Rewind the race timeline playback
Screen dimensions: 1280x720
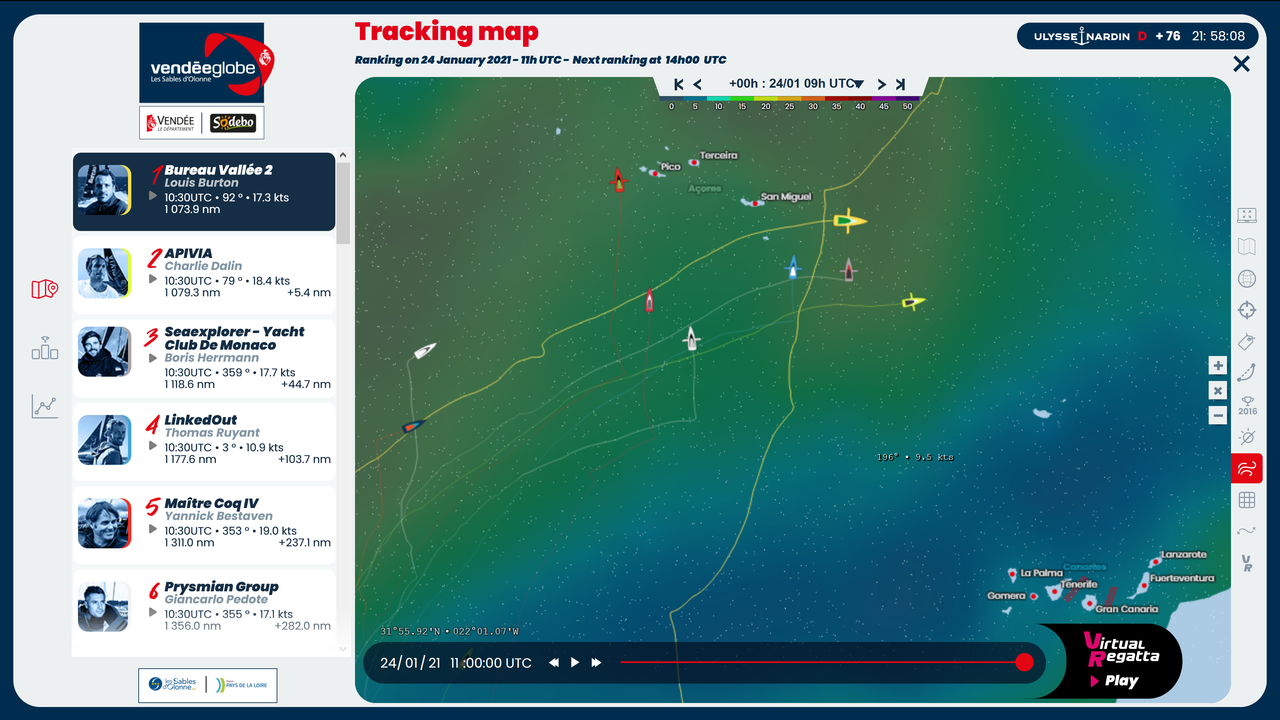[x=554, y=663]
